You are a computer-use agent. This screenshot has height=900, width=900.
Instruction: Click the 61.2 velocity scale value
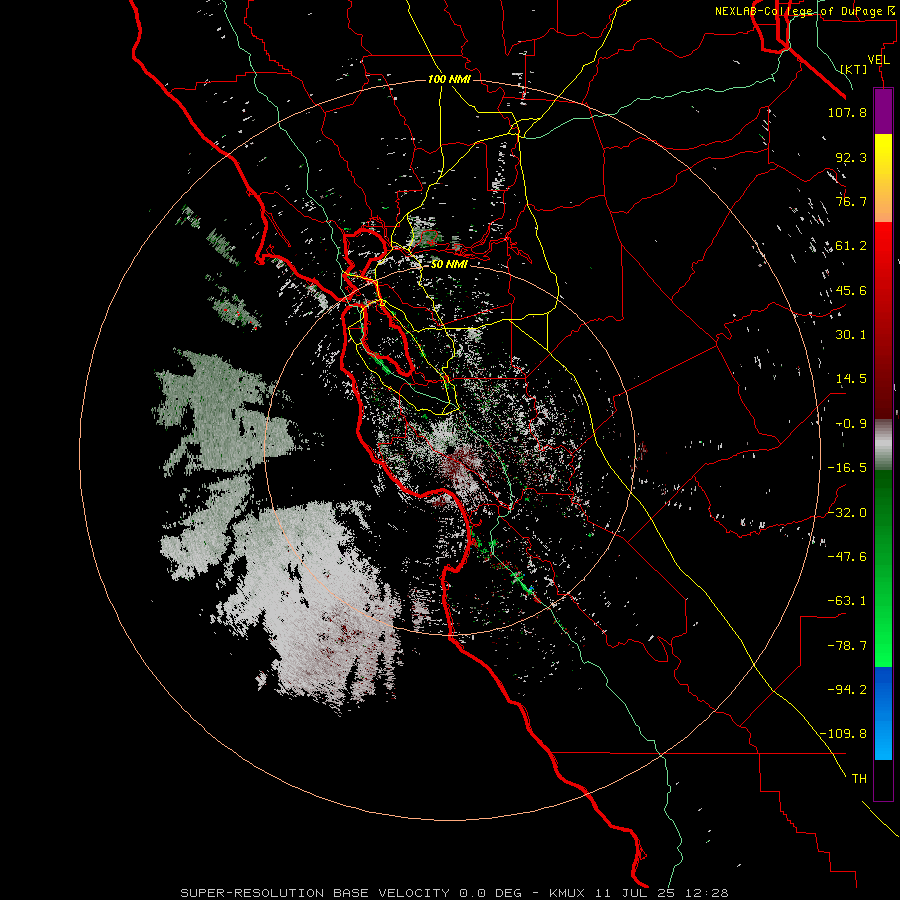(x=851, y=246)
